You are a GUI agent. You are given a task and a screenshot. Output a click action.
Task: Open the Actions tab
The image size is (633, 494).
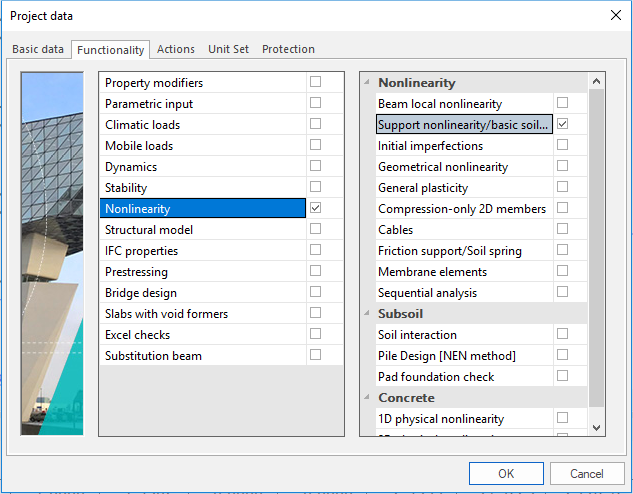point(176,49)
